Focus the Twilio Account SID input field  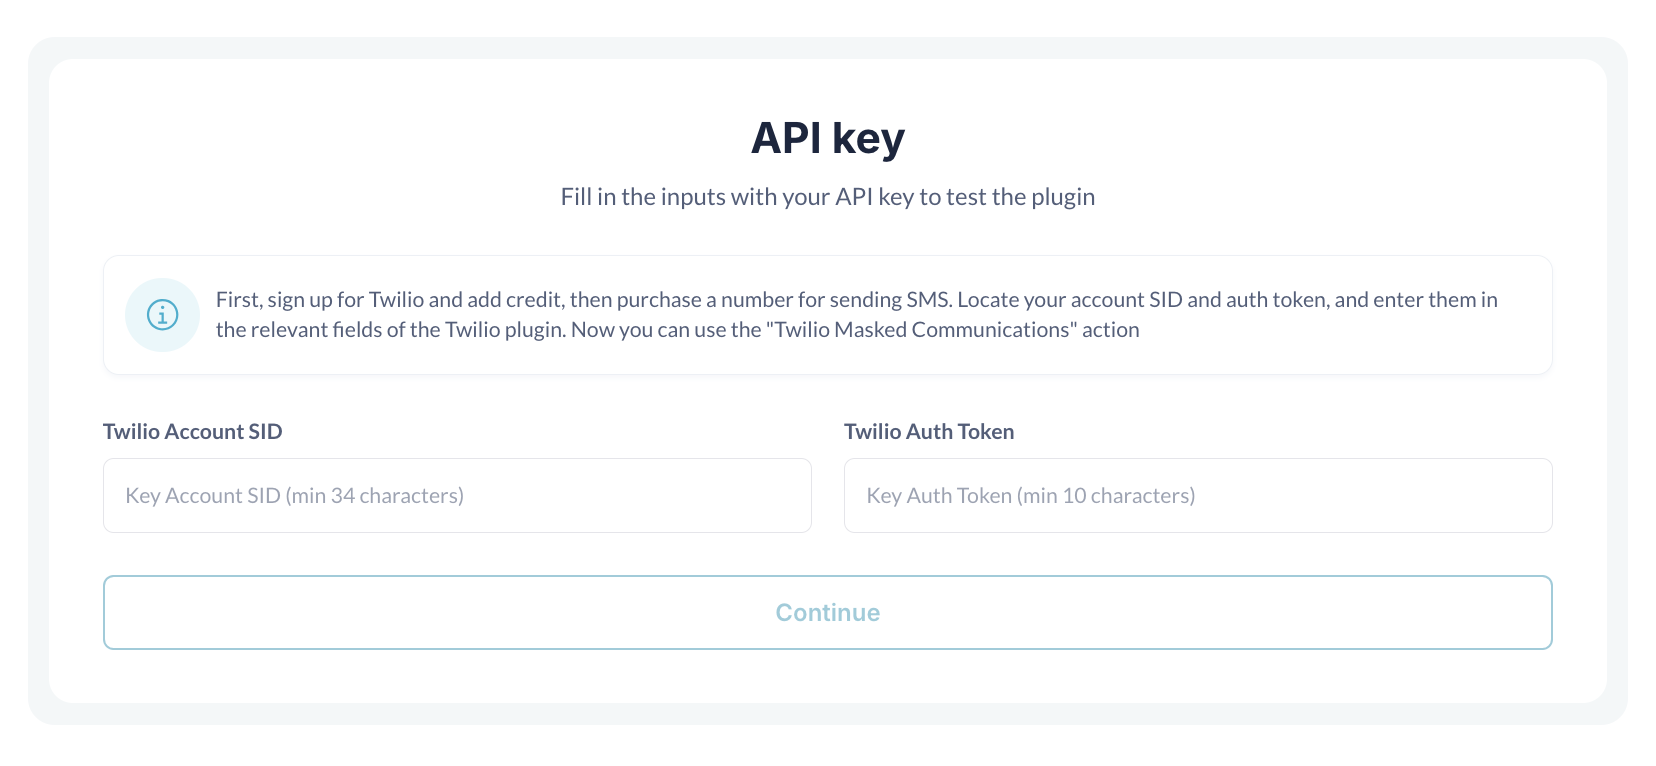pos(457,495)
